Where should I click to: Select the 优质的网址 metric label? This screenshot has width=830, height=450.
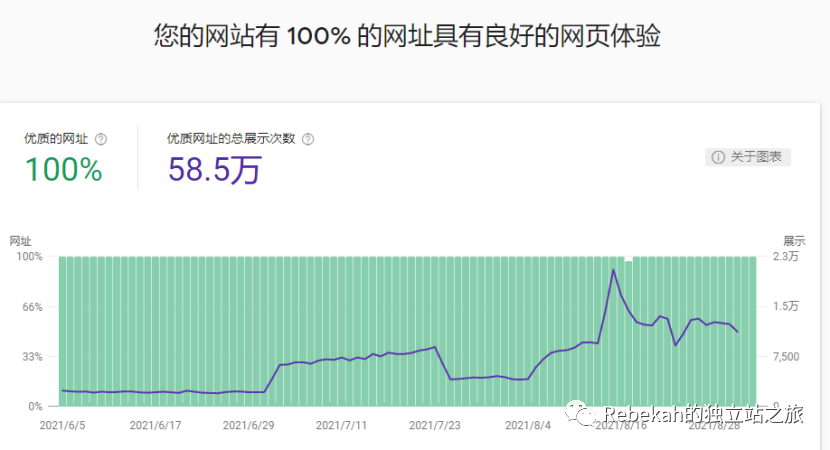[x=56, y=139]
